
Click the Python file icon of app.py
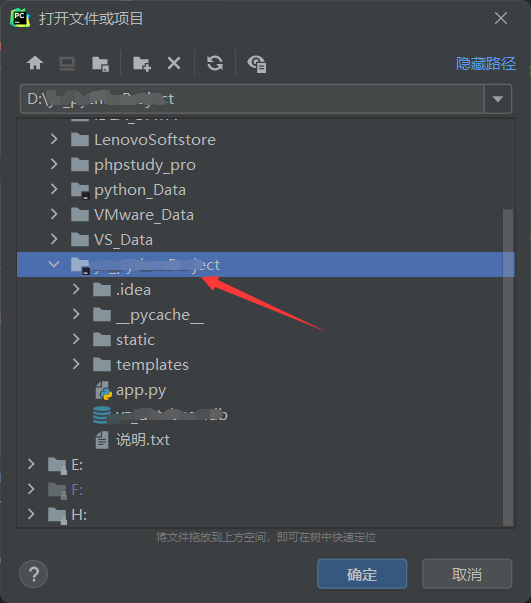click(x=103, y=390)
